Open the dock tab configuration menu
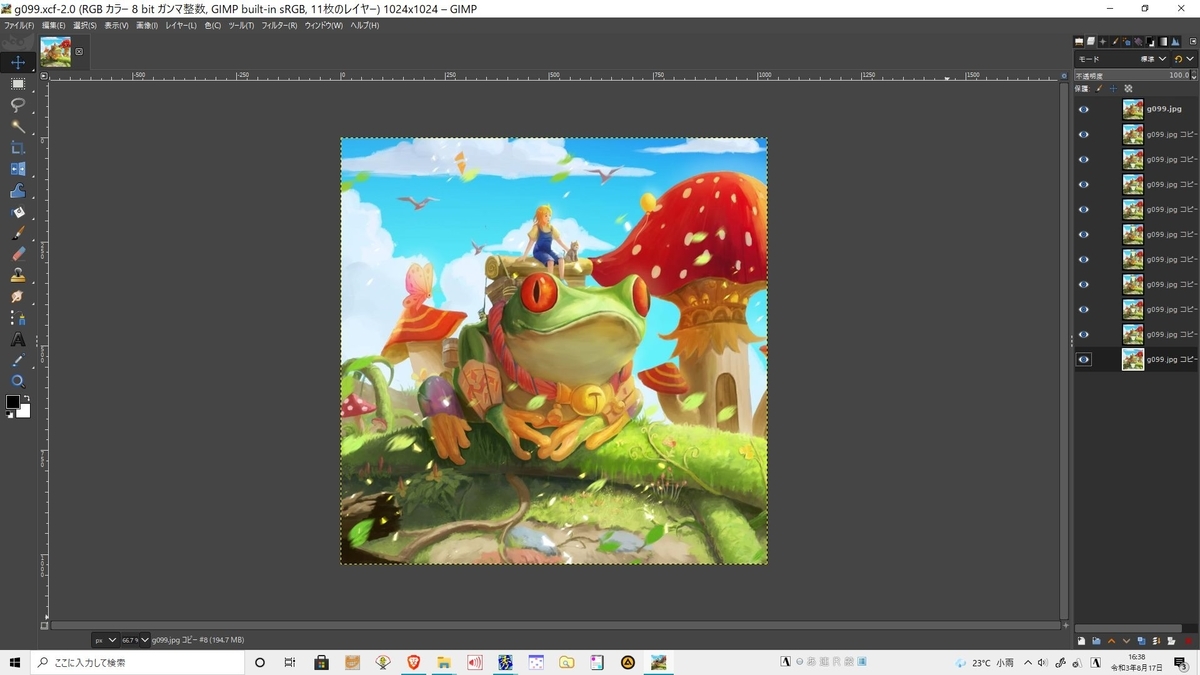1200x675 pixels. (x=1191, y=42)
